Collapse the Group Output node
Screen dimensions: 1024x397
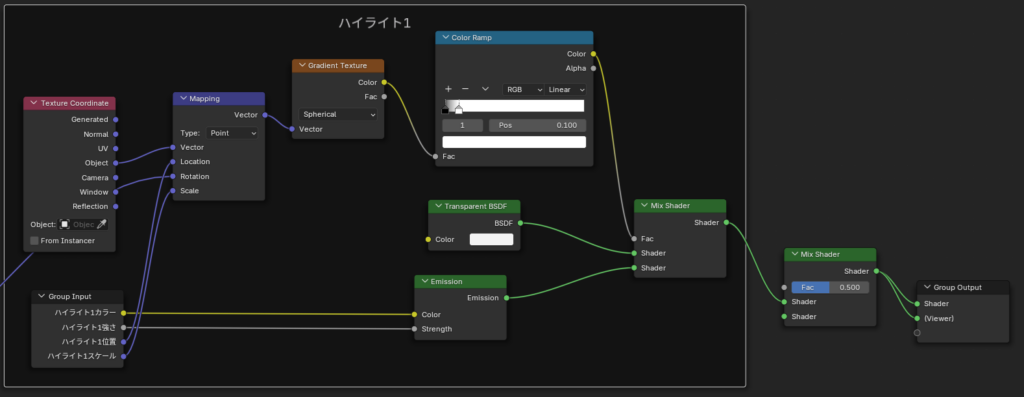click(926, 287)
